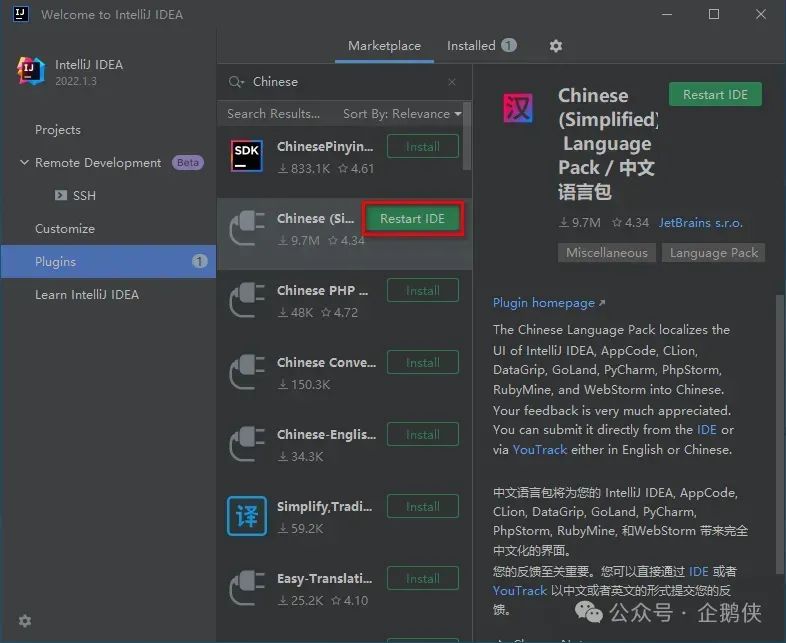This screenshot has width=786, height=643.
Task: Click the plugin settings gear icon
Action: point(555,46)
